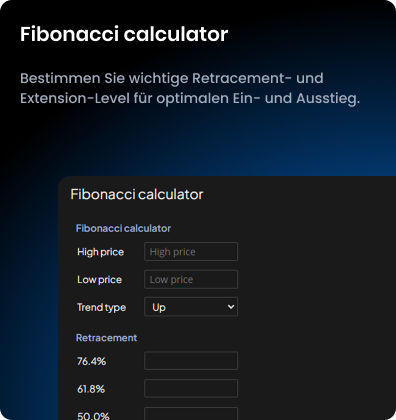
Task: Focus the High price input field
Action: [191, 251]
